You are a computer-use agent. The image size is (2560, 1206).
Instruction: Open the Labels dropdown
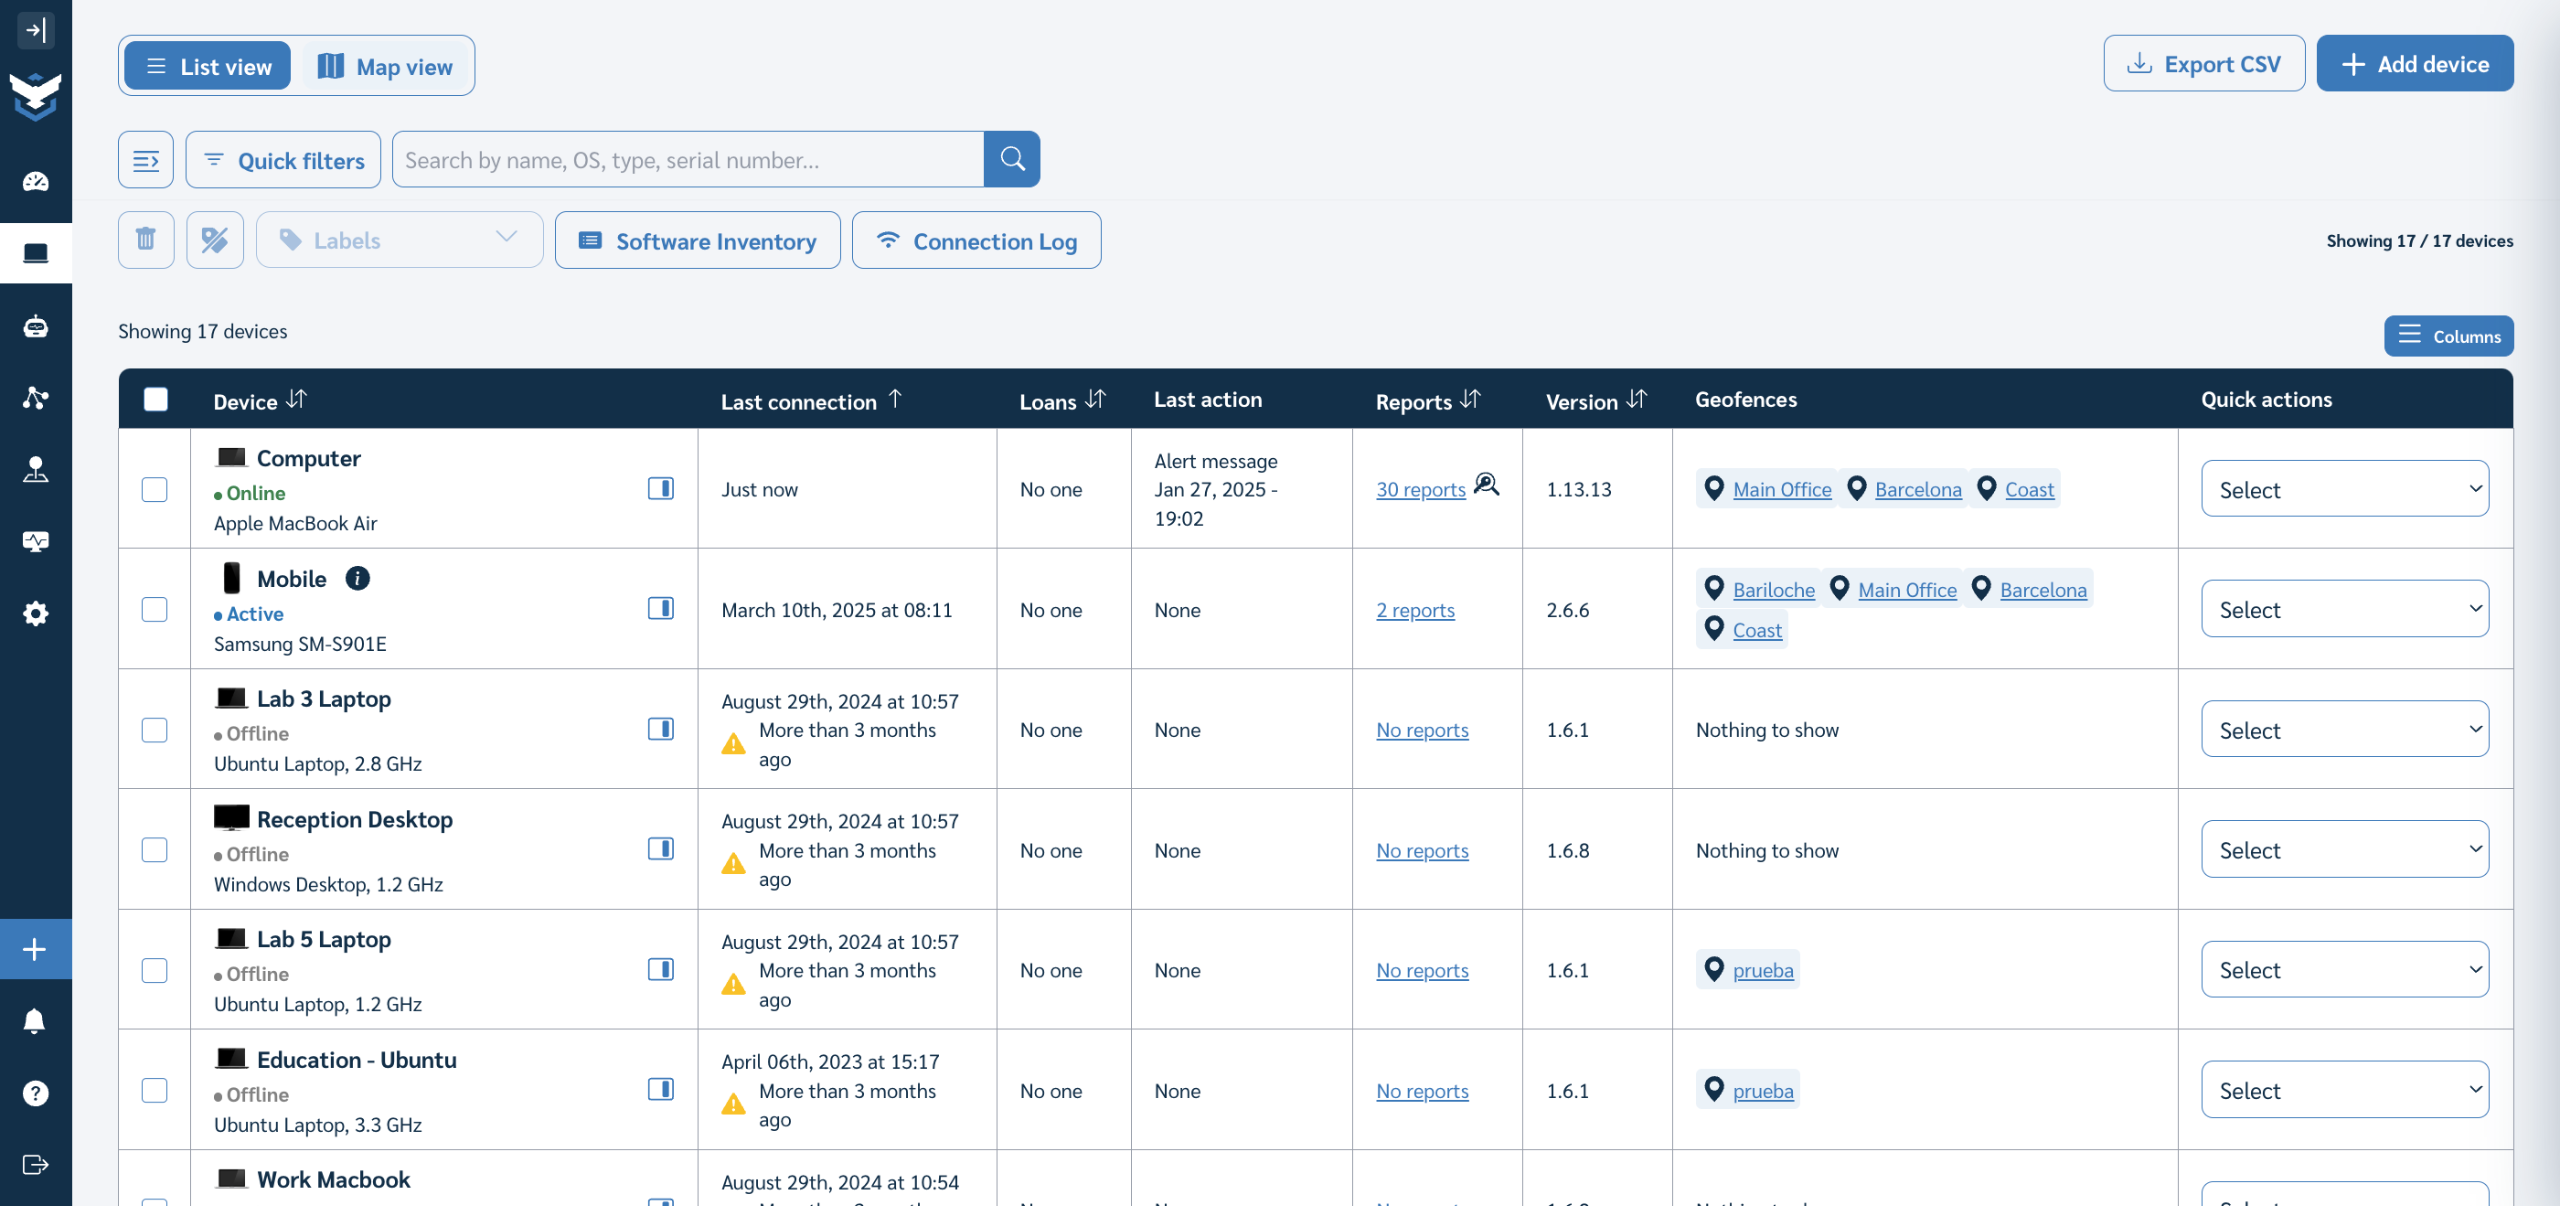(x=399, y=240)
